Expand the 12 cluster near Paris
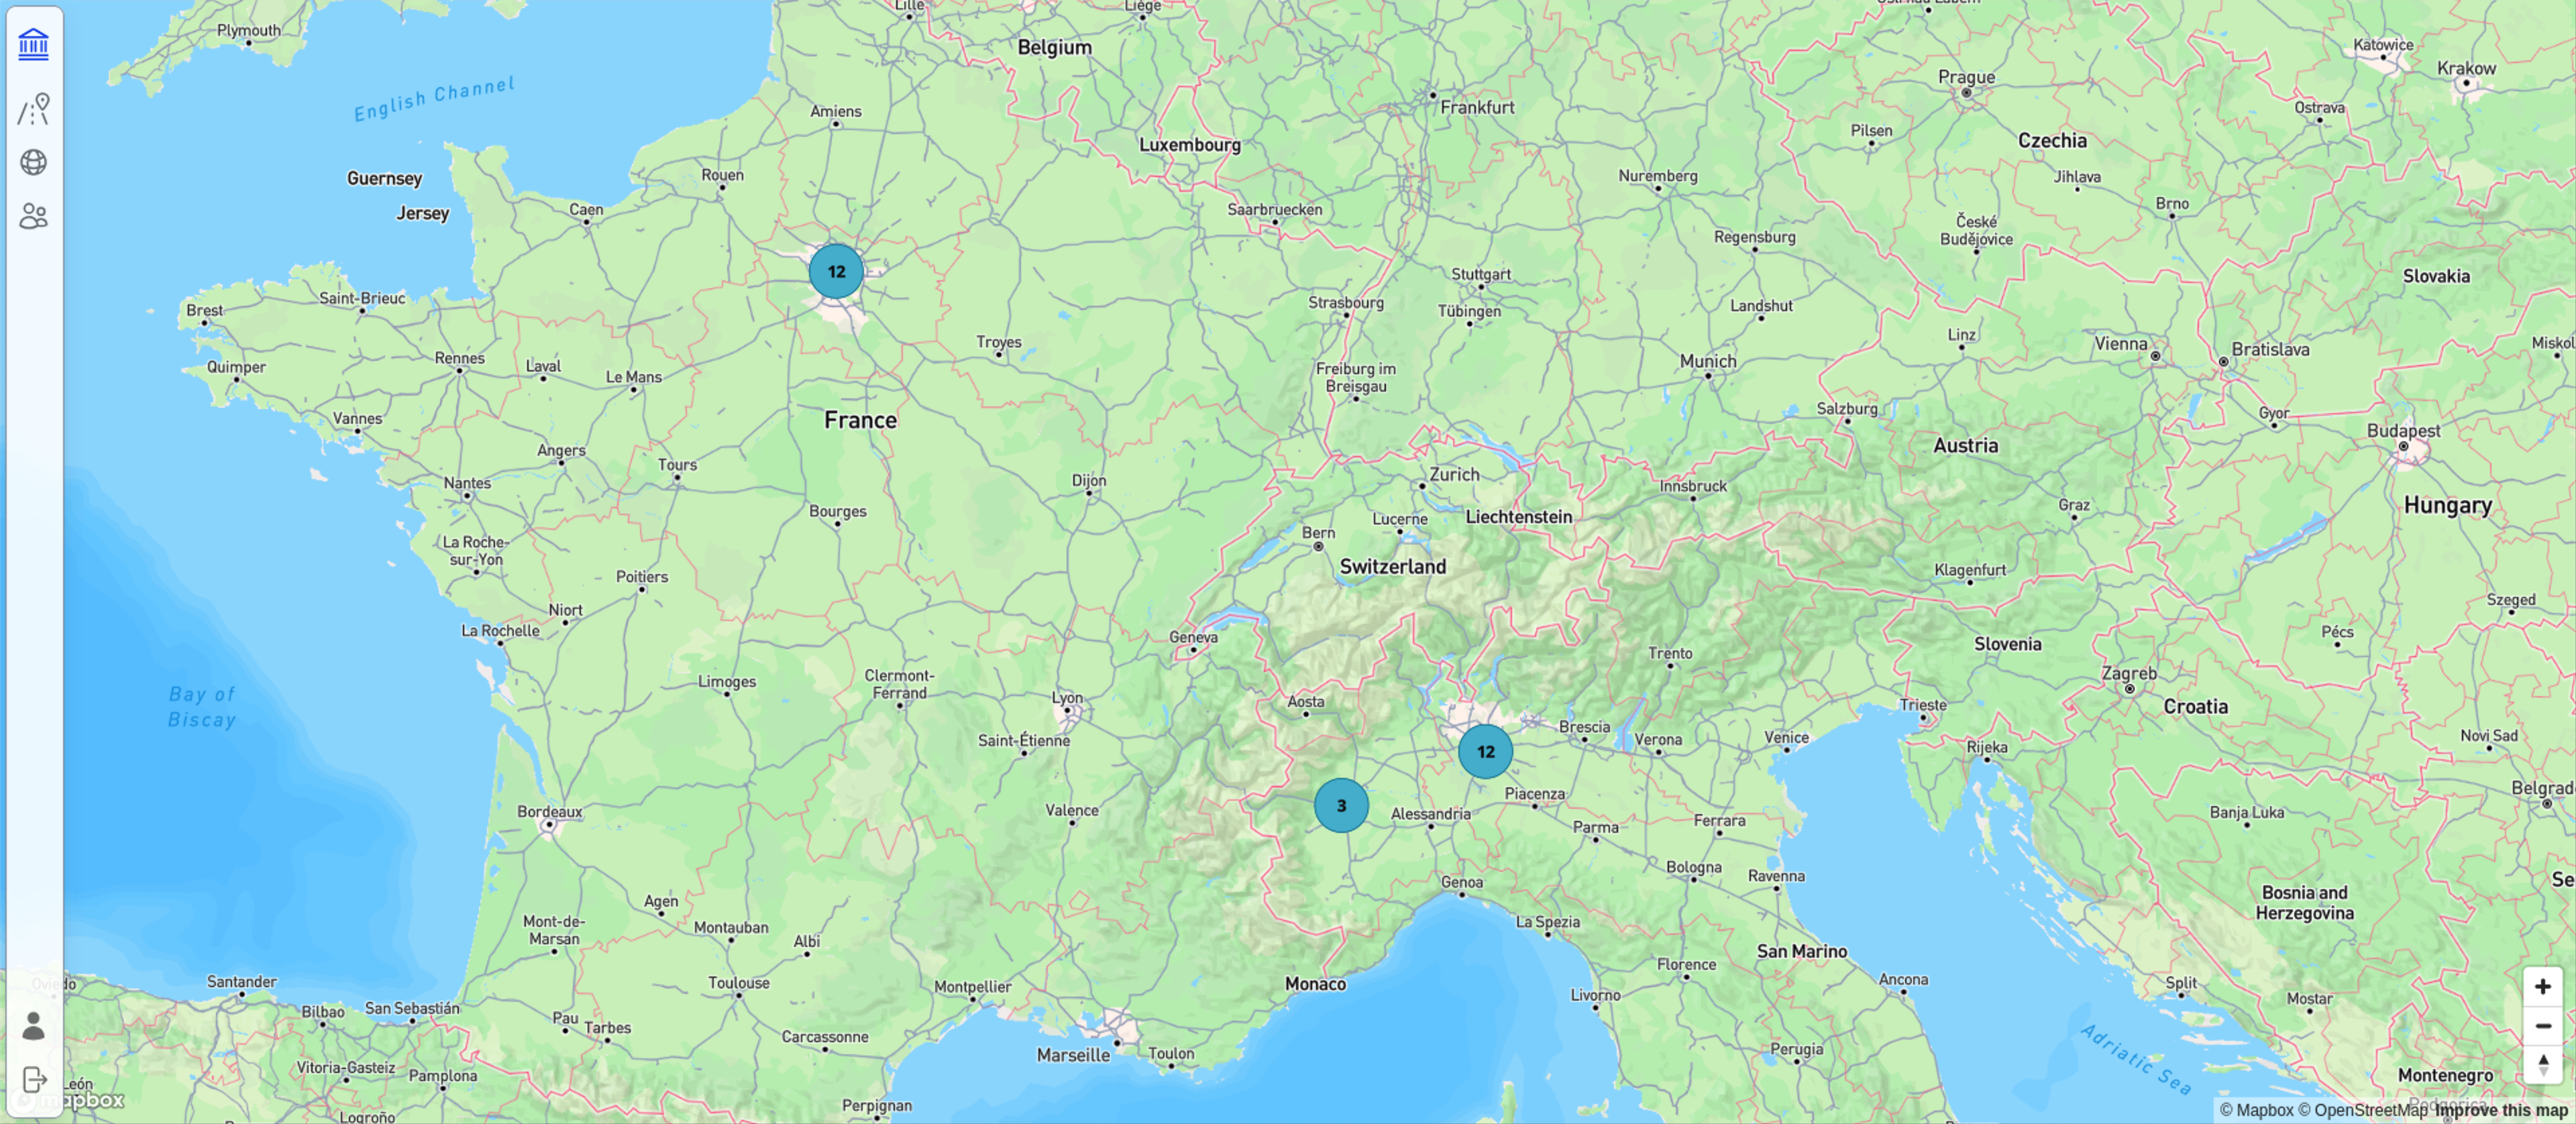The width and height of the screenshot is (2576, 1124). 836,271
